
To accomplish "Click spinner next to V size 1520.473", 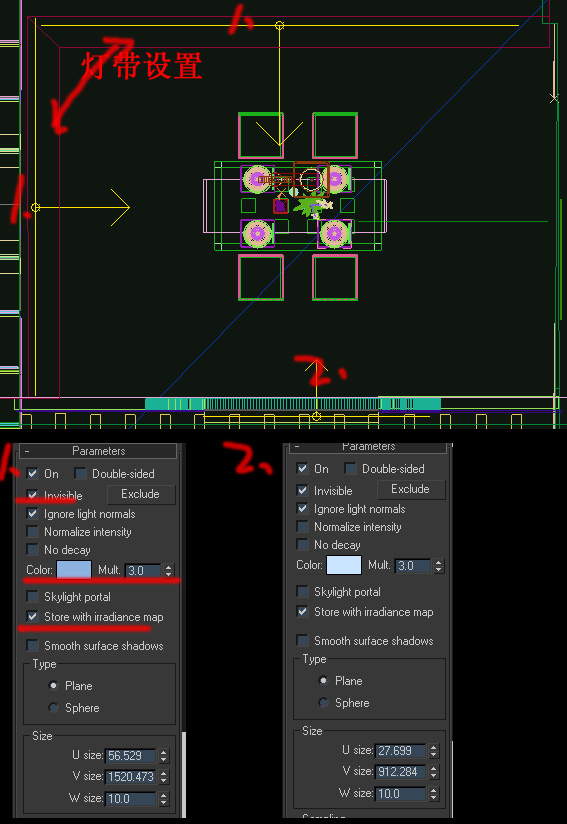I will 163,776.
